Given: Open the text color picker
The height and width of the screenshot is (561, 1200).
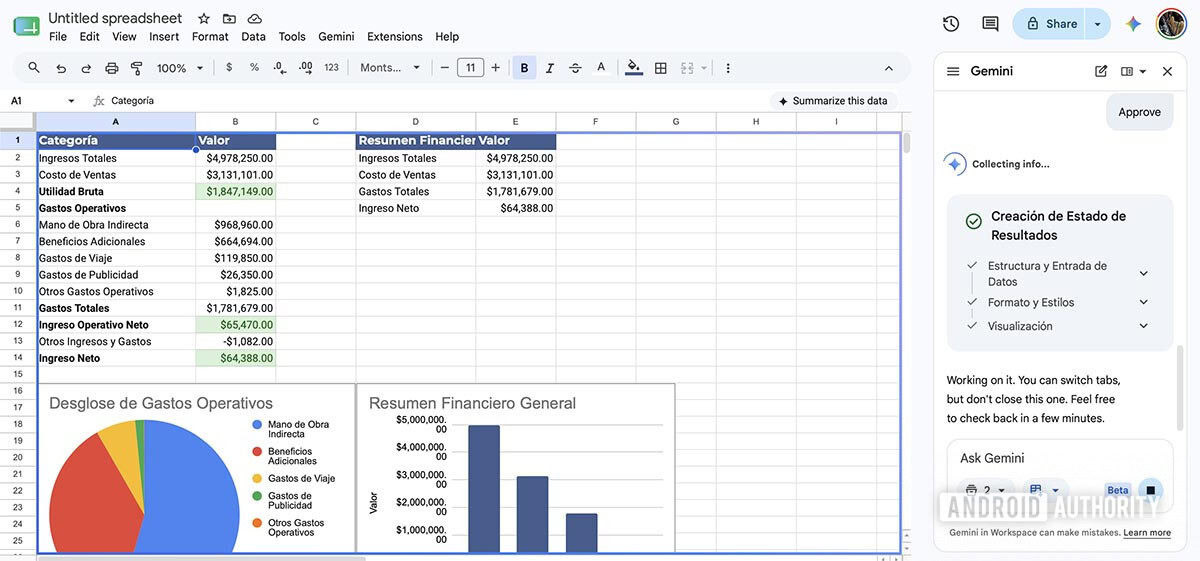Looking at the screenshot, I should coord(601,68).
